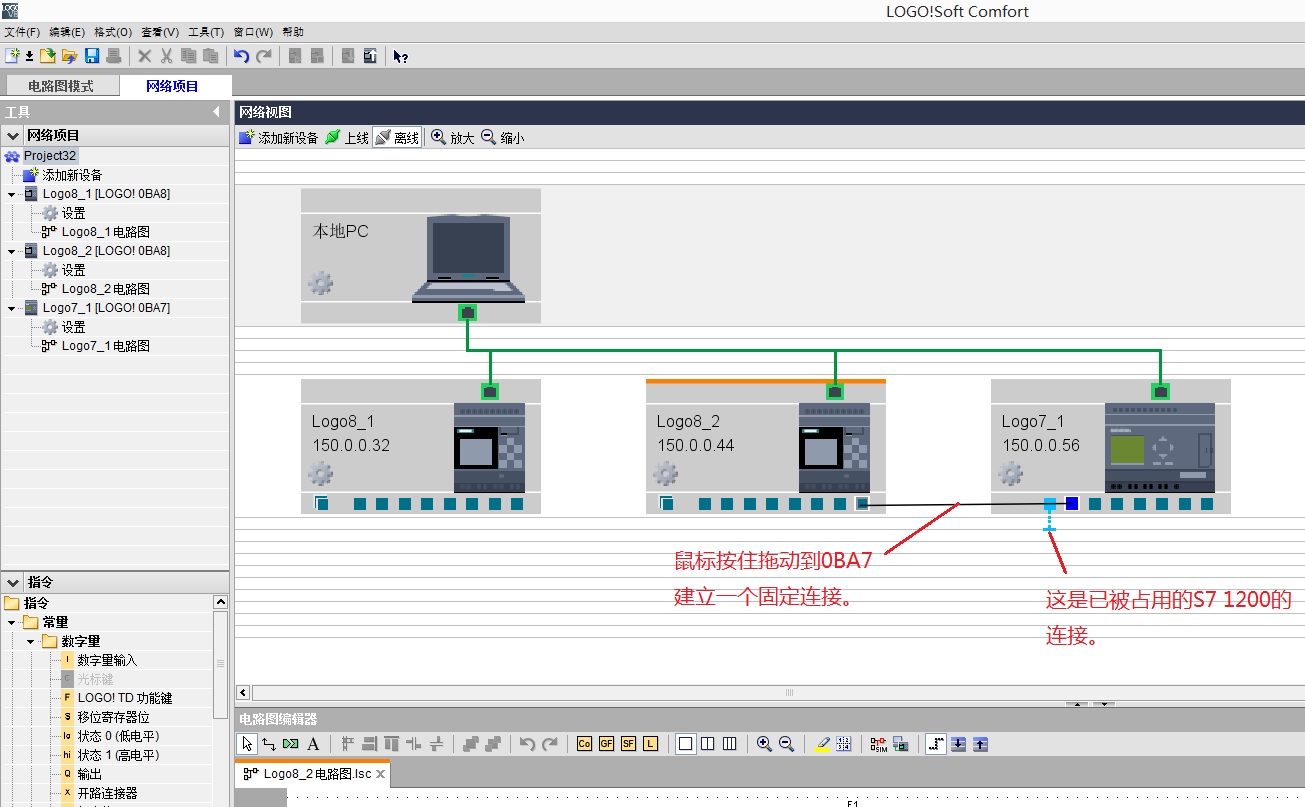Zoom out on the circuit diagram editor
The height and width of the screenshot is (807, 1305).
pos(787,743)
